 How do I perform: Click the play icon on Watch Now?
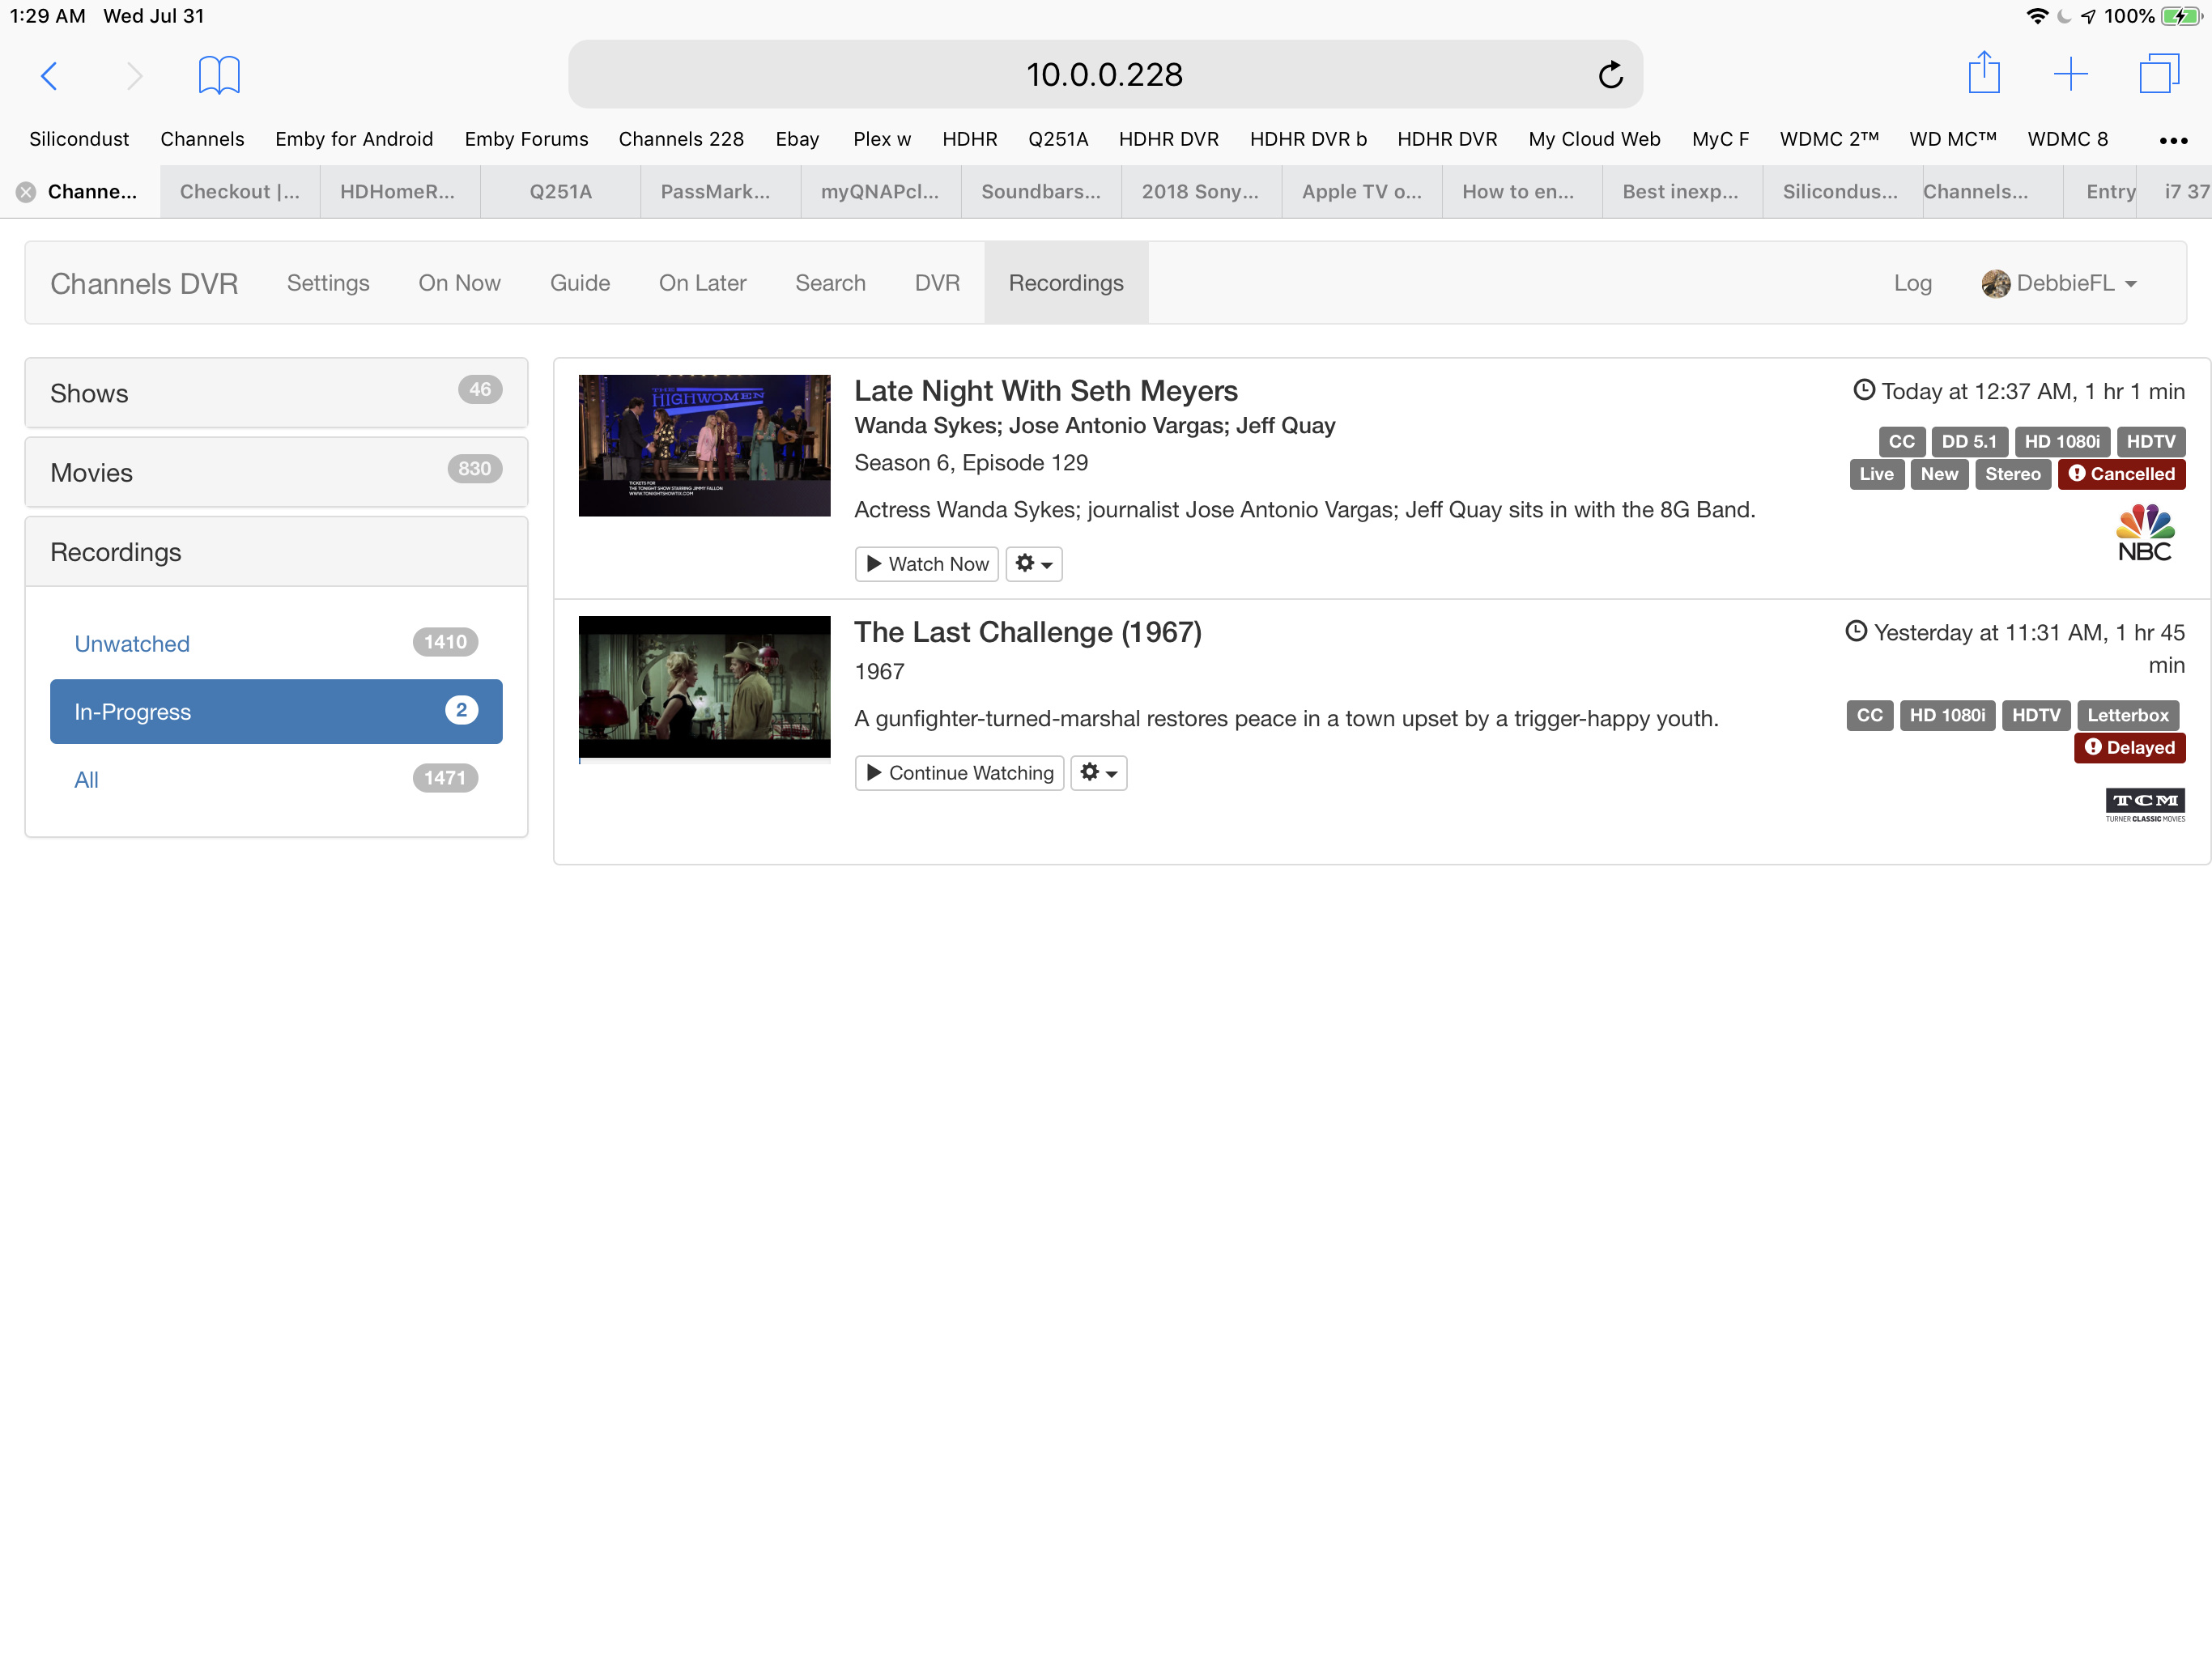[x=875, y=563]
